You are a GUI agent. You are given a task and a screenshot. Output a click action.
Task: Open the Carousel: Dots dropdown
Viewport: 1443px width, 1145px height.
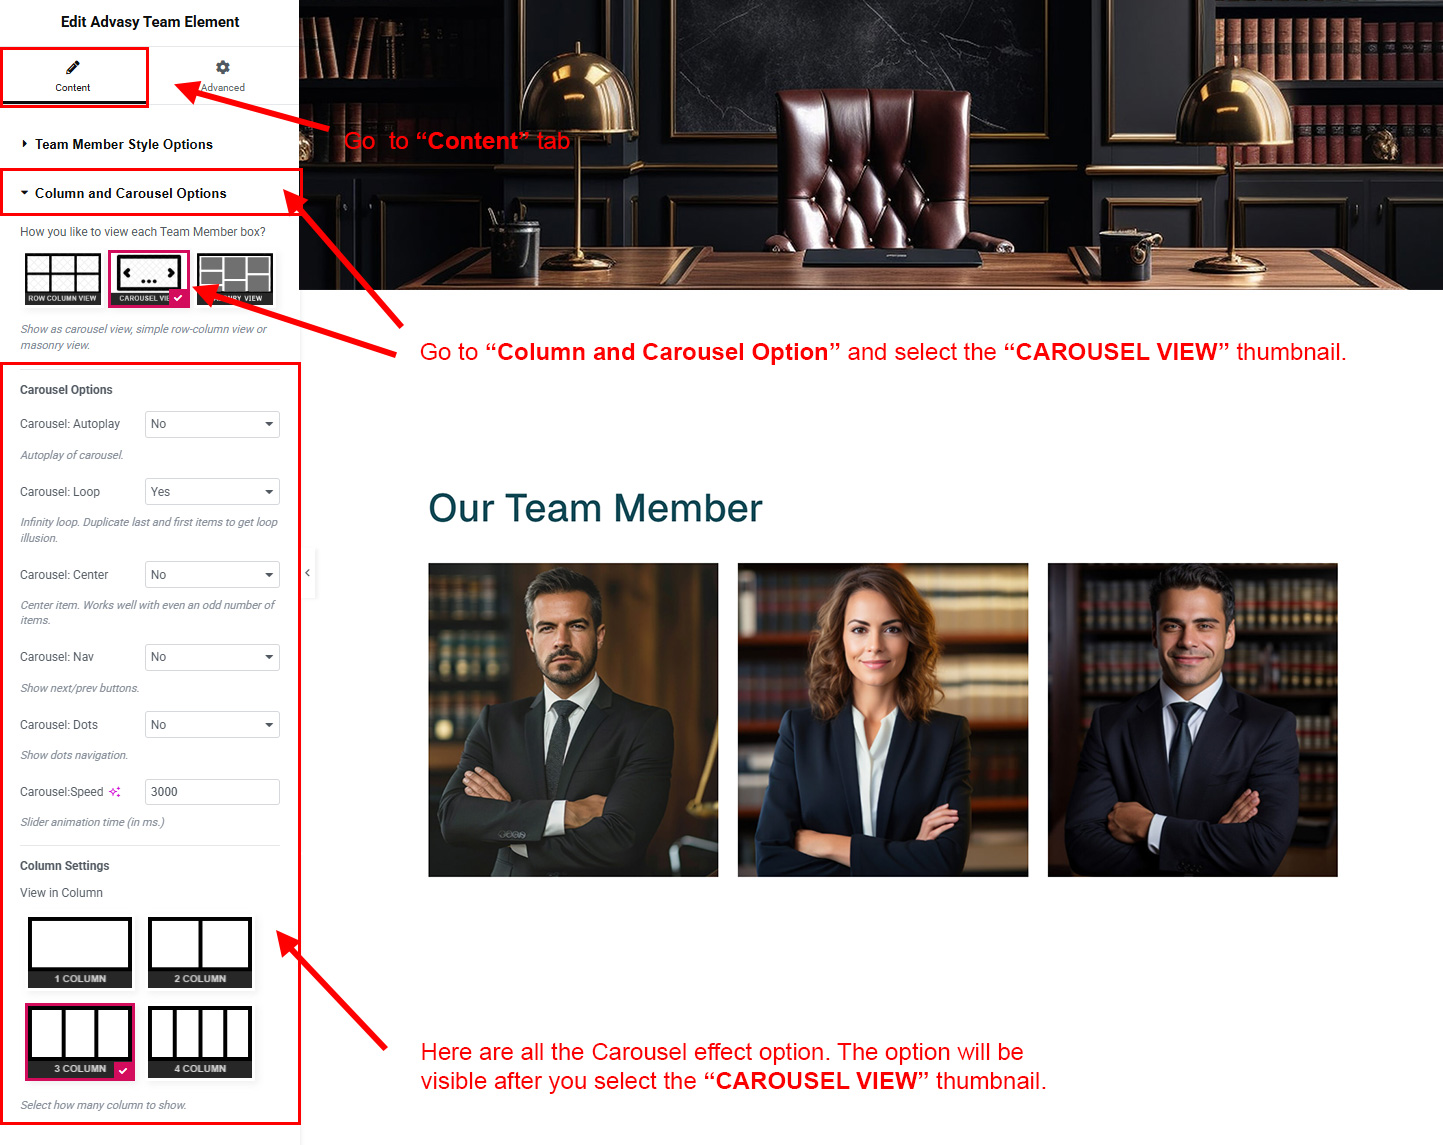tap(212, 725)
